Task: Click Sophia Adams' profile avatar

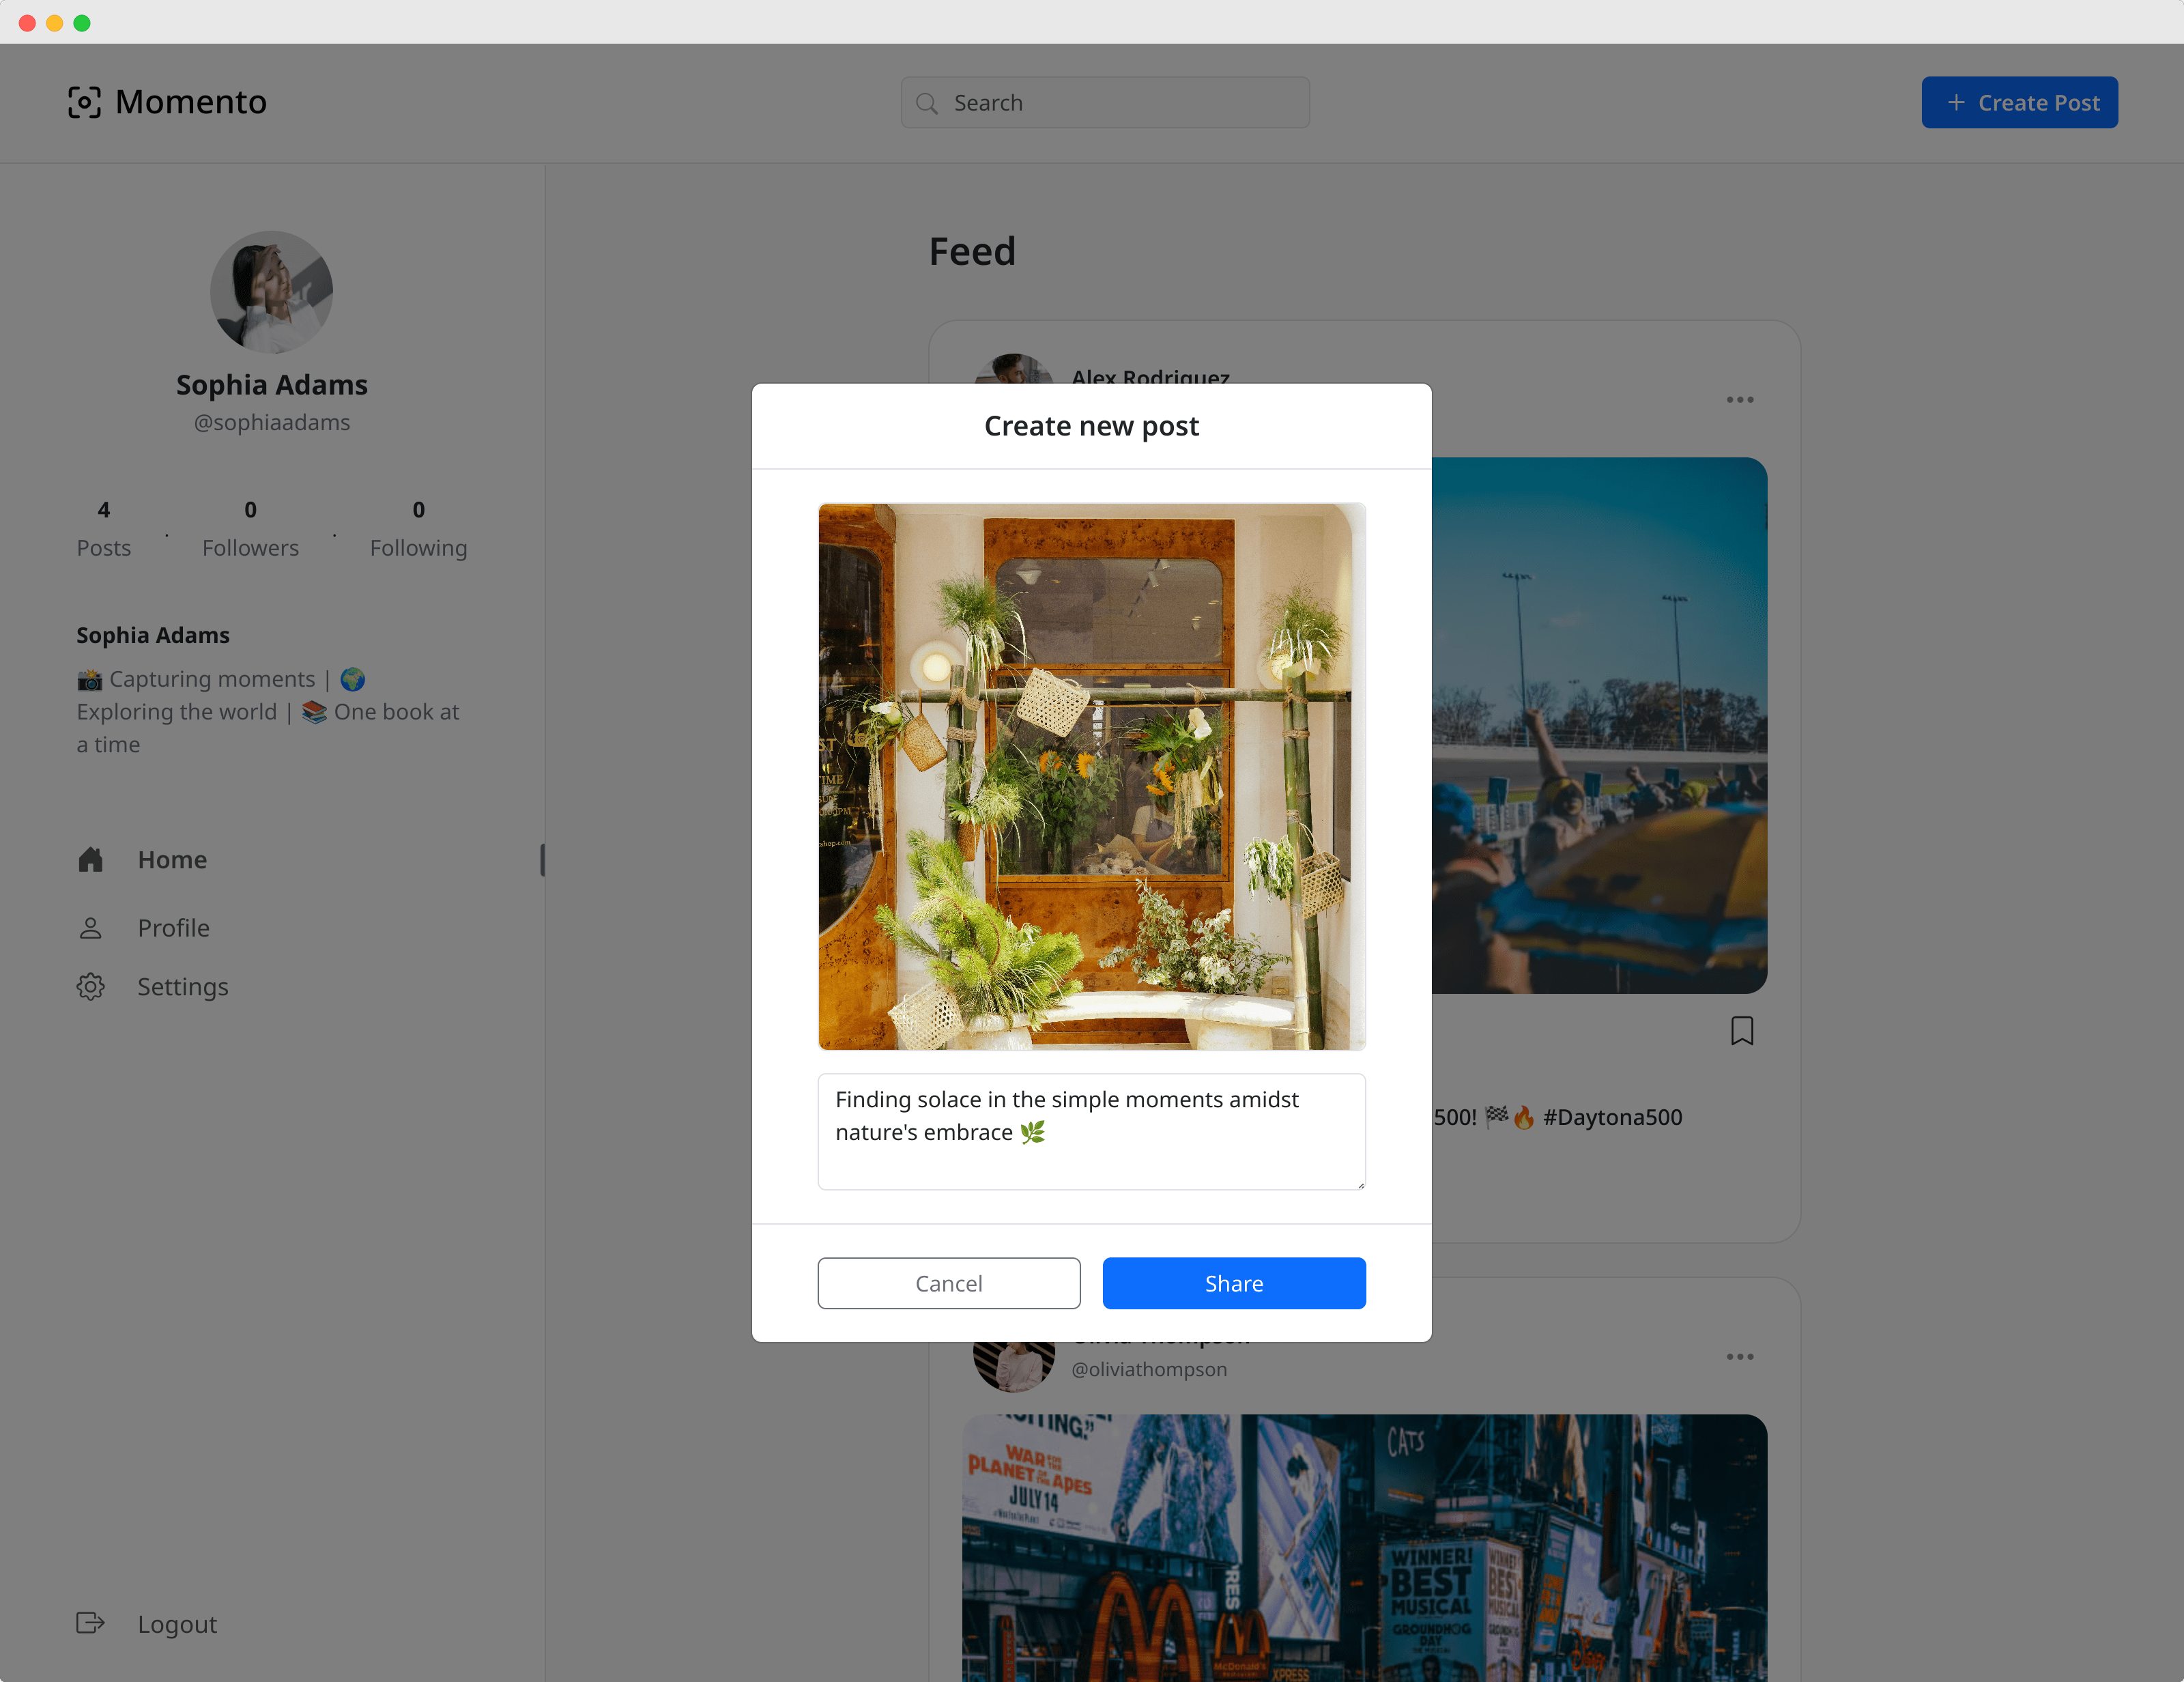Action: coord(271,292)
